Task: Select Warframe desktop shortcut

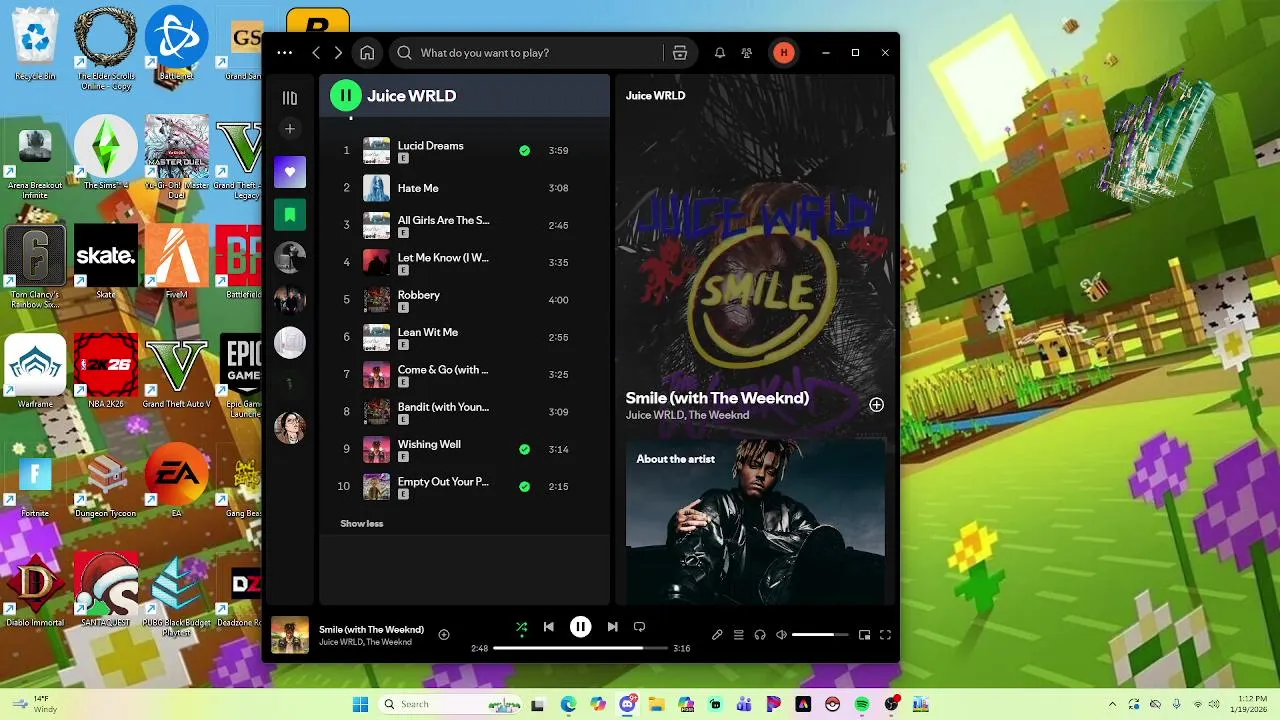Action: 35,372
